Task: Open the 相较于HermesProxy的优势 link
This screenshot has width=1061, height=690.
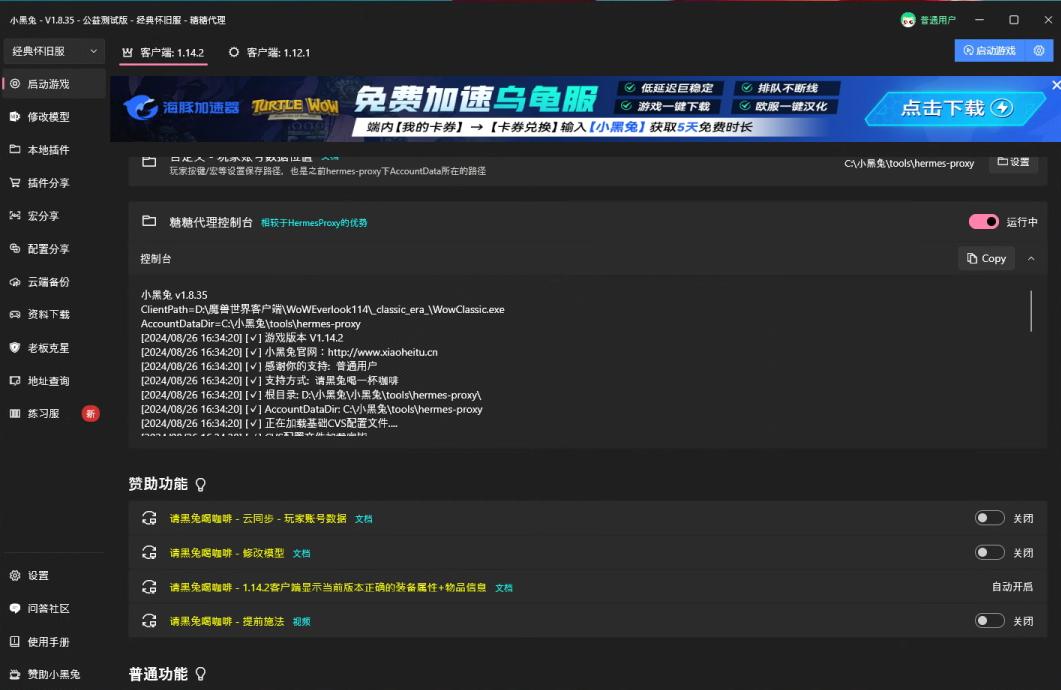Action: [314, 223]
